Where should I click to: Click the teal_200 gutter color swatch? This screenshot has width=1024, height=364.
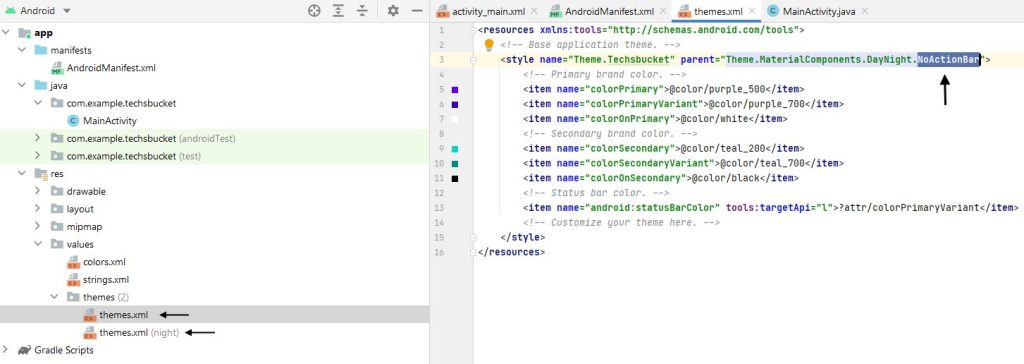tap(455, 149)
